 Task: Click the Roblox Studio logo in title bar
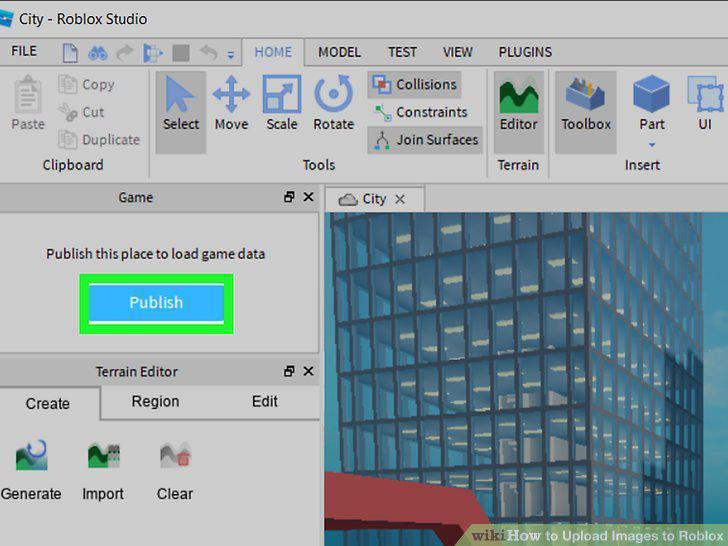[x=6, y=19]
